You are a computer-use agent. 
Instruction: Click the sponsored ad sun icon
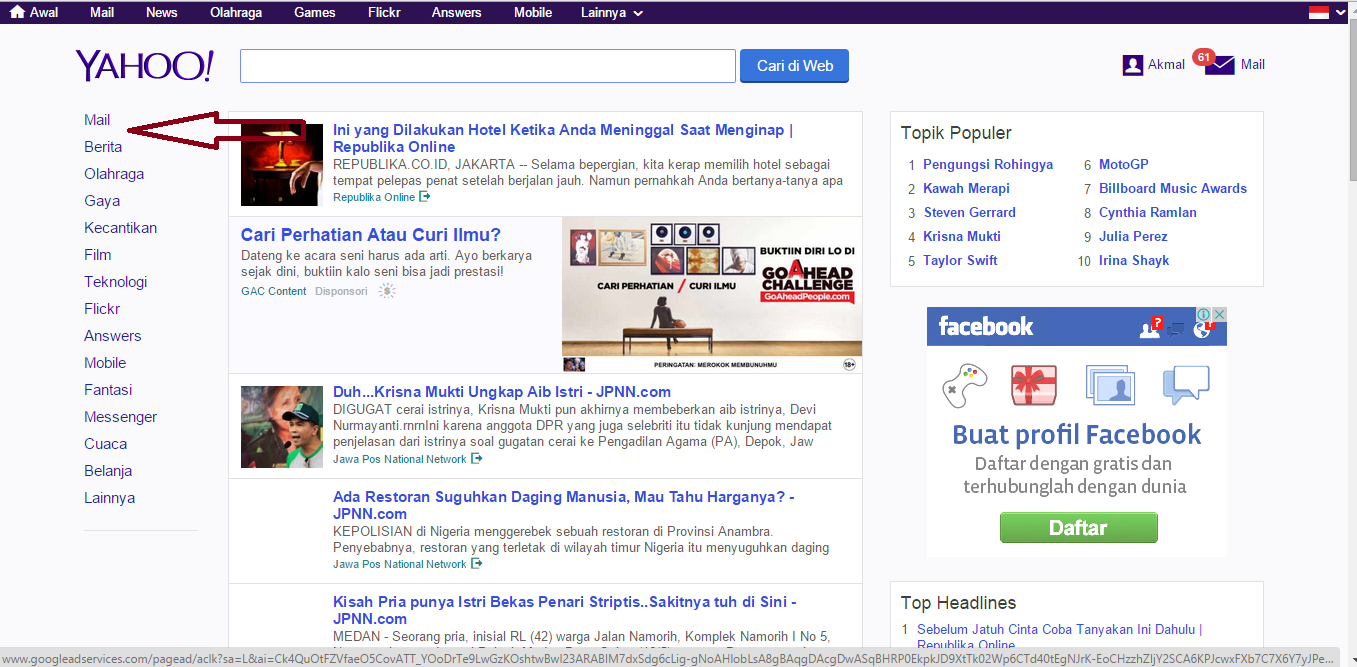pyautogui.click(x=387, y=291)
